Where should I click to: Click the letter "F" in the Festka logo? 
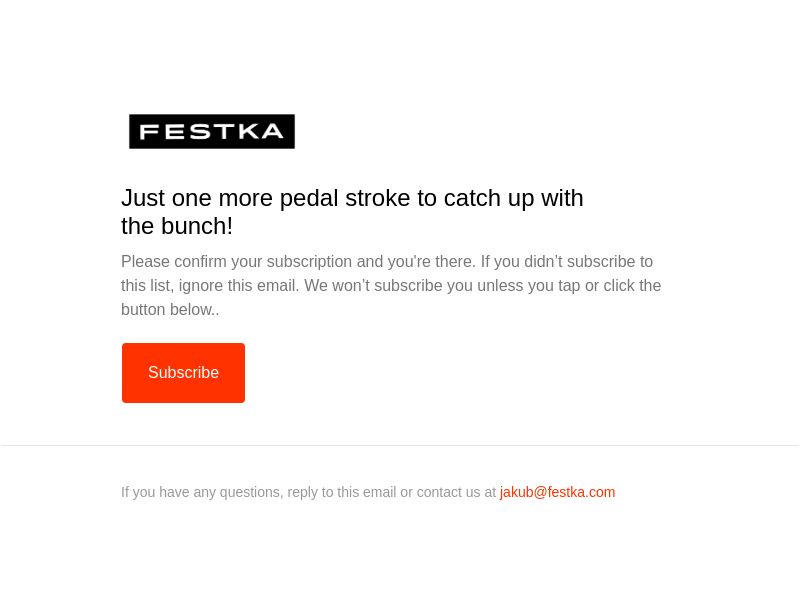(148, 131)
